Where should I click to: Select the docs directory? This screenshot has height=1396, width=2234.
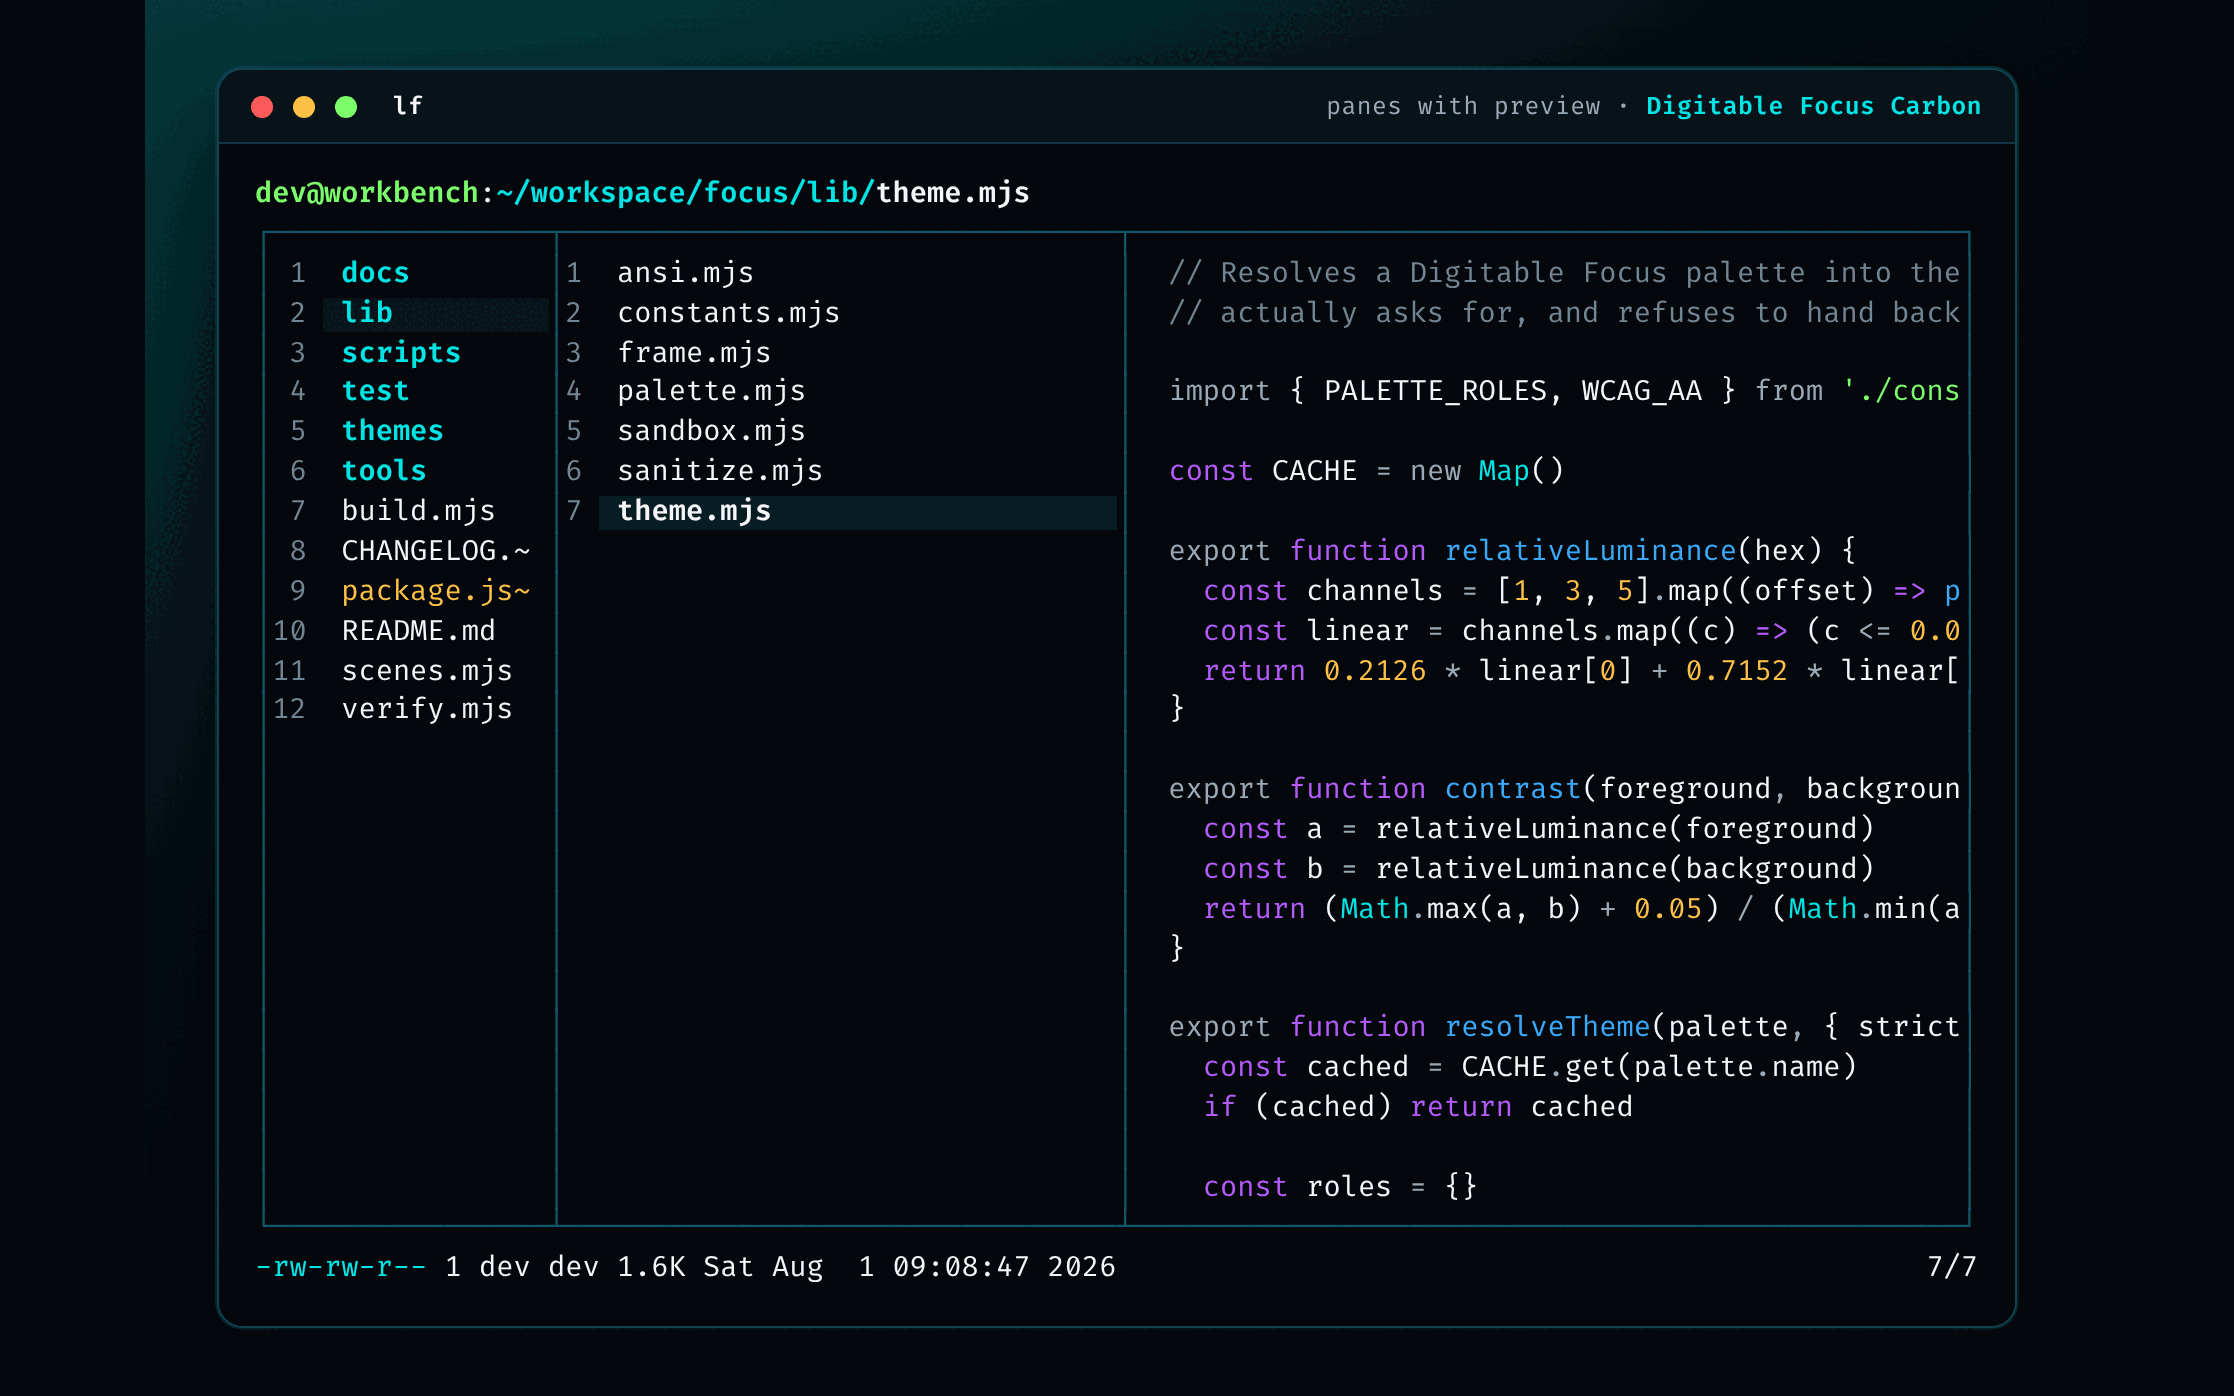(375, 273)
